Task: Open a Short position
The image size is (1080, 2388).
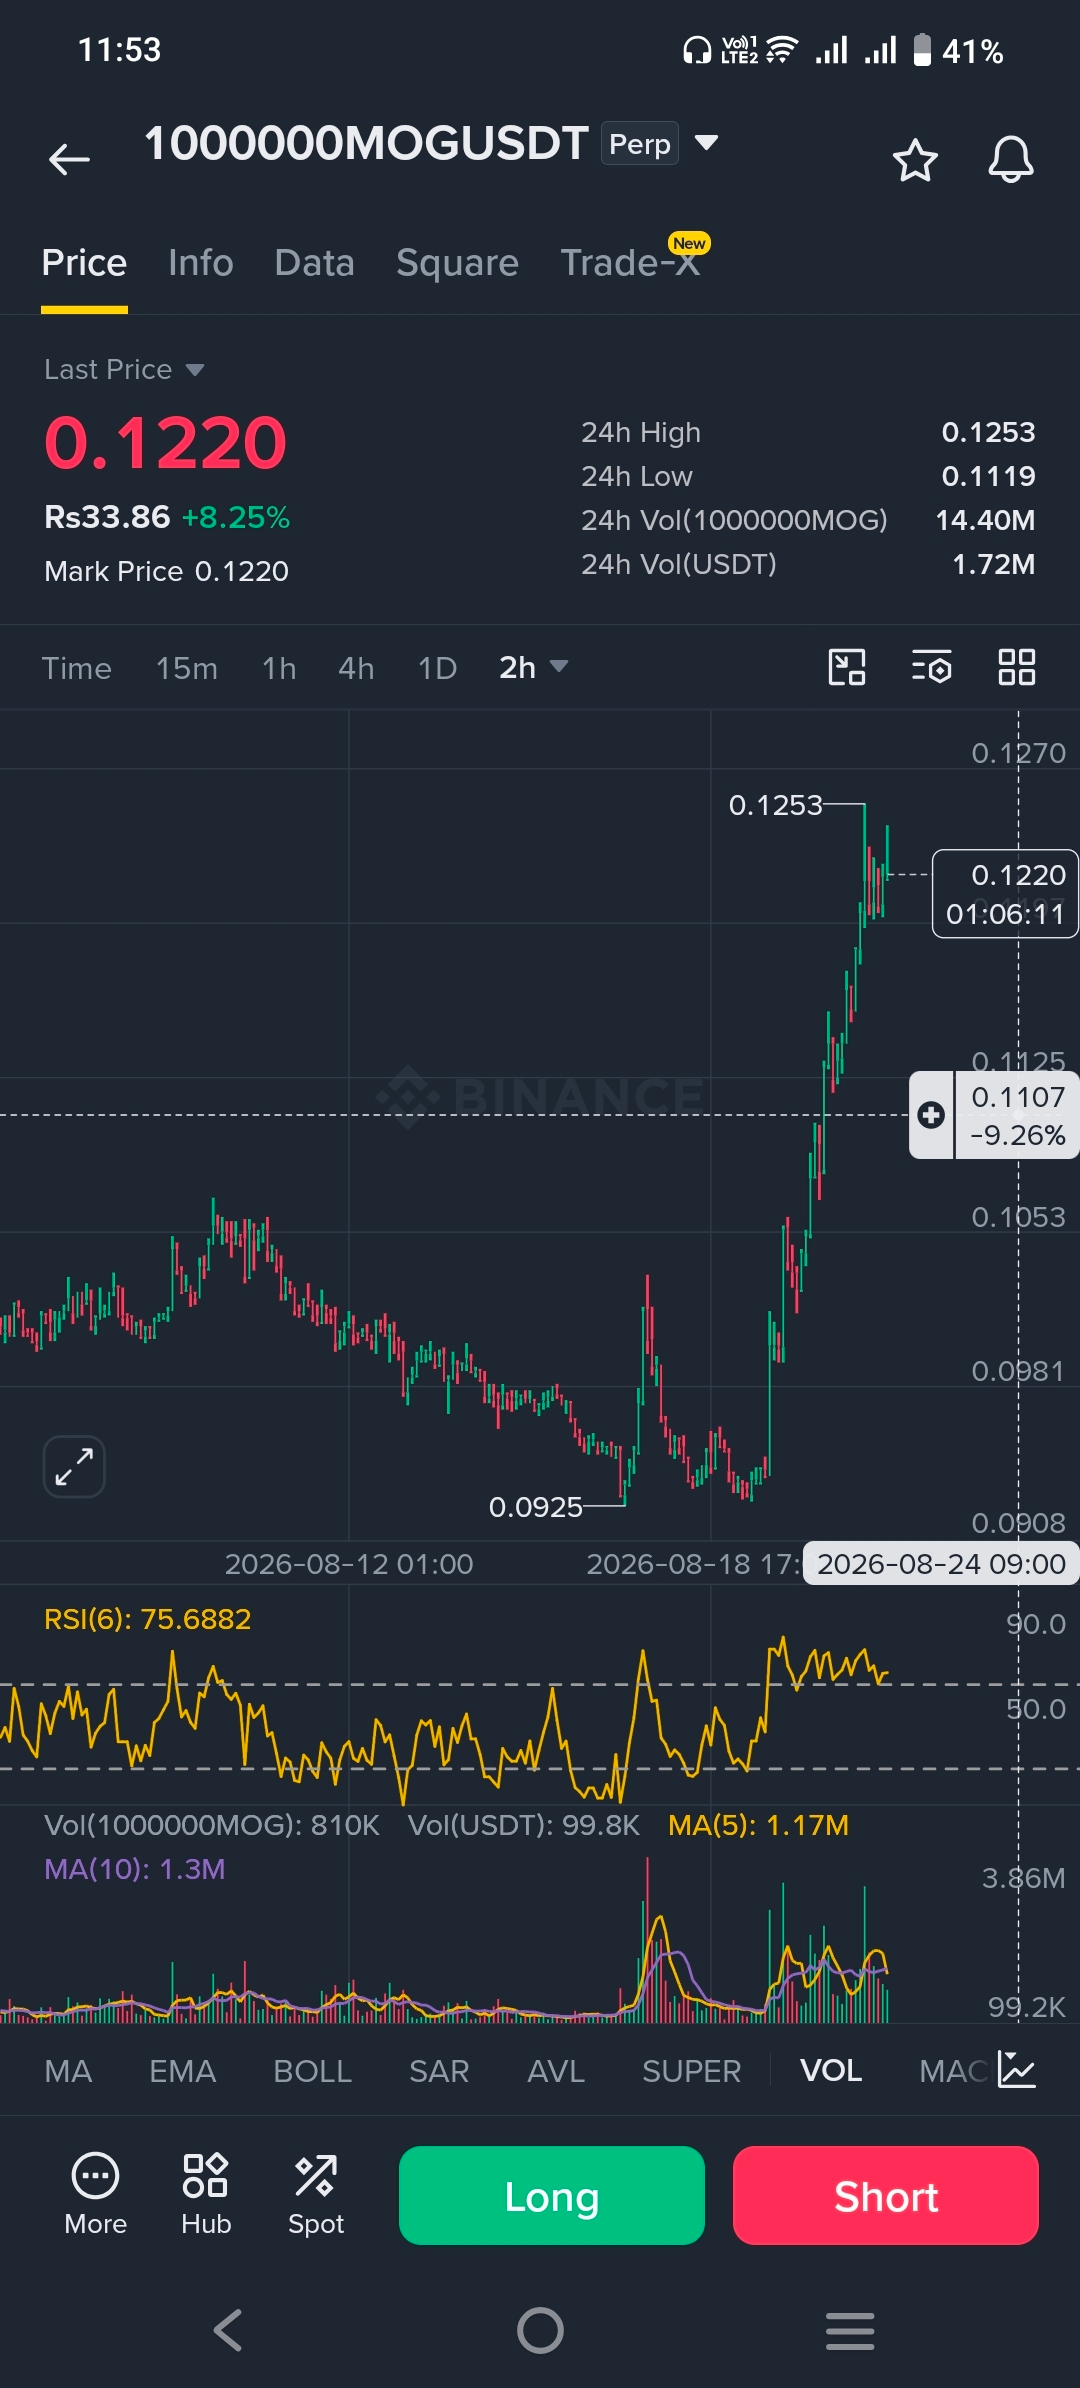Action: pos(886,2195)
